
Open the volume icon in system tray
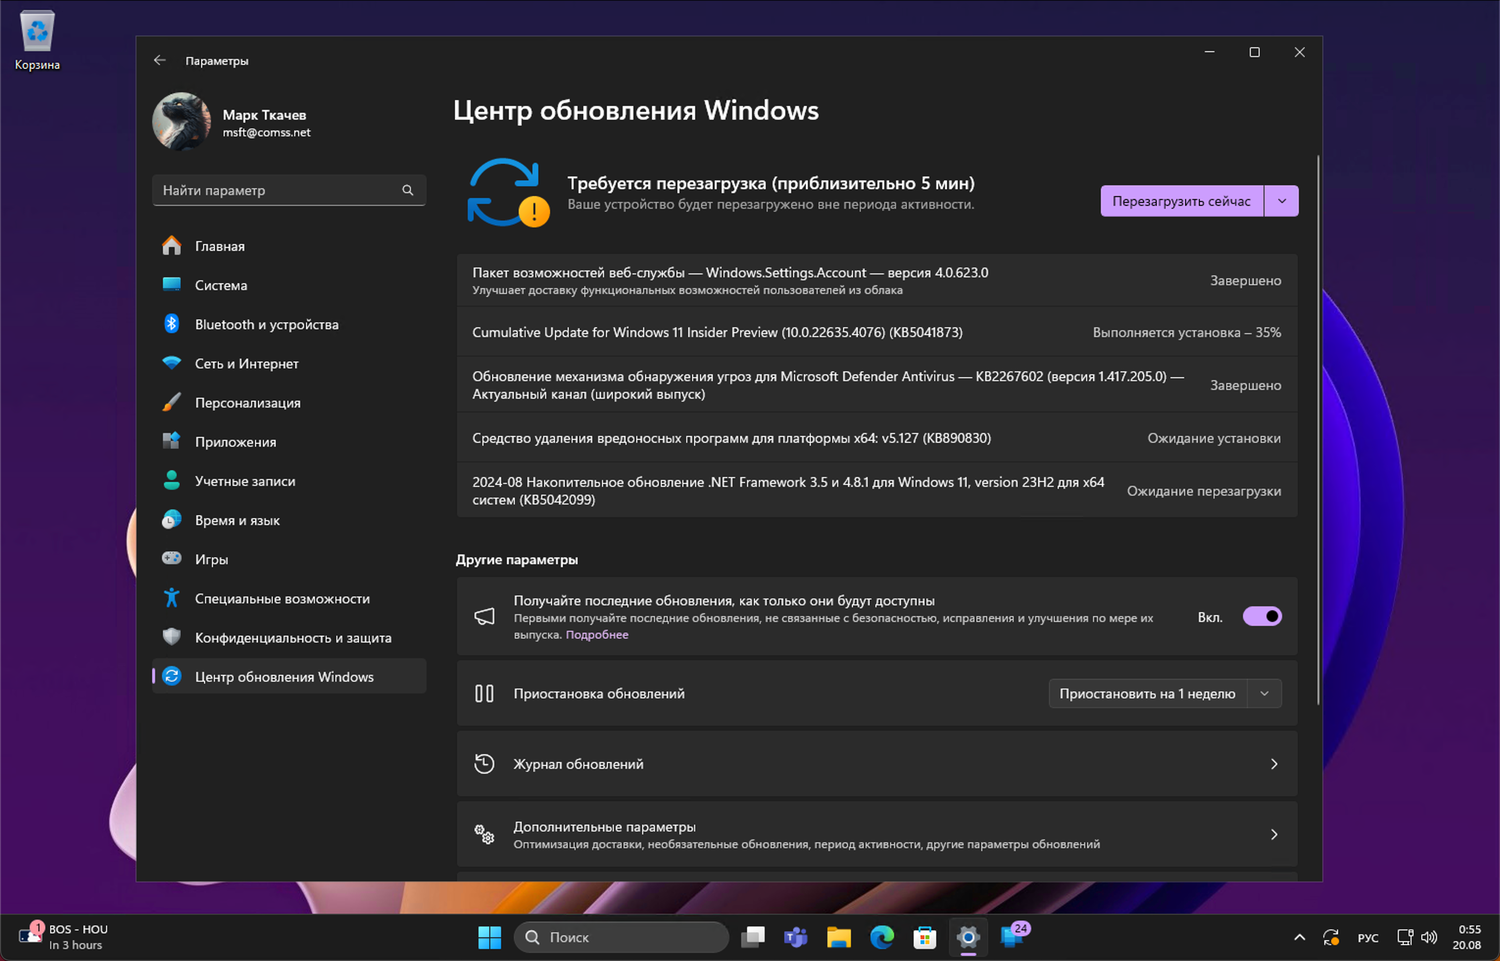coord(1429,937)
